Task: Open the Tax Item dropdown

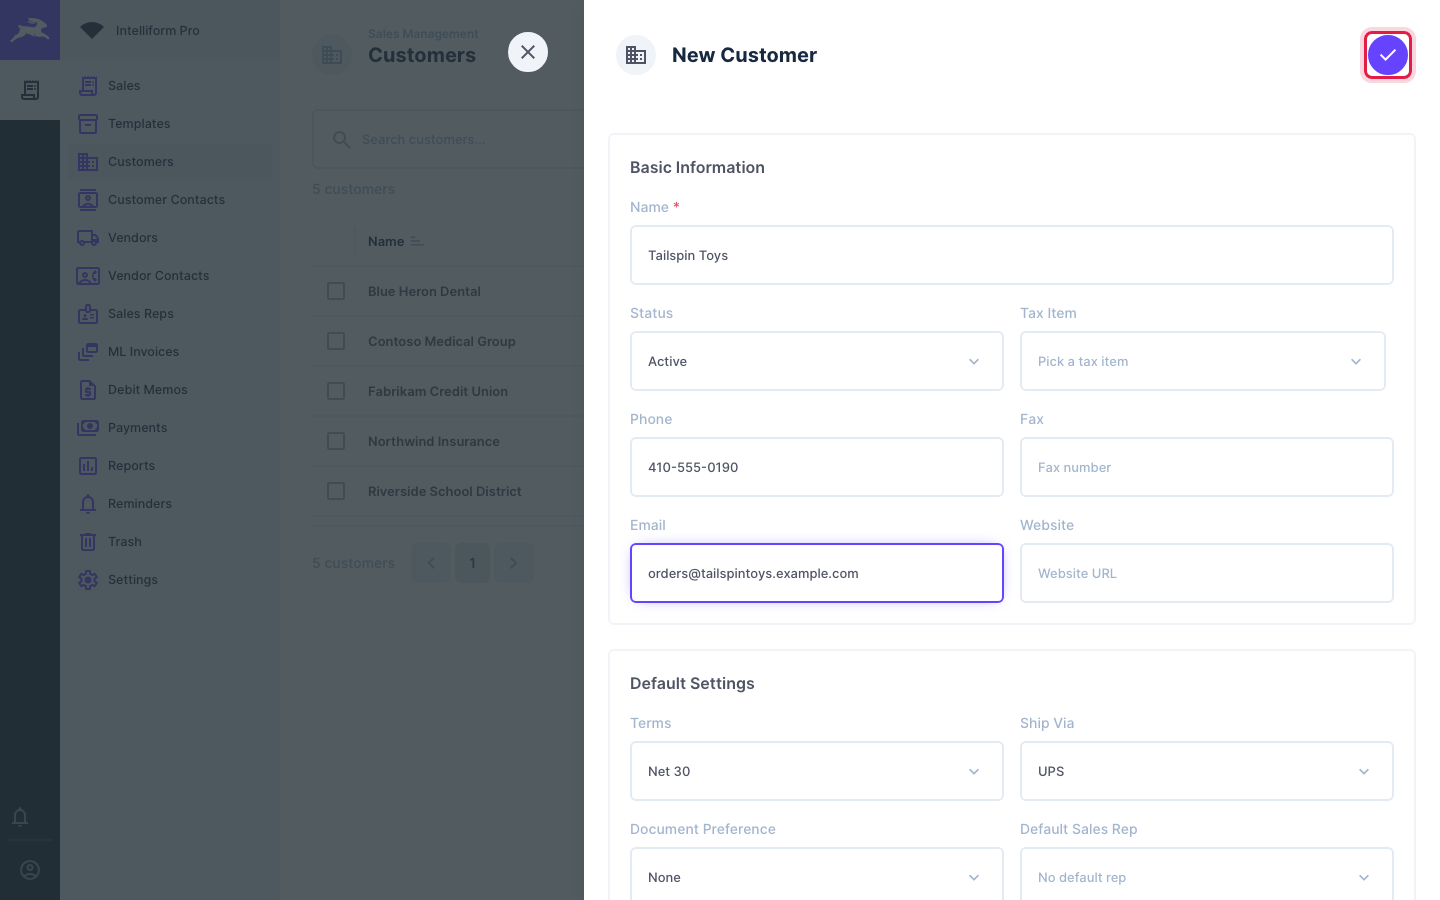Action: click(x=1202, y=361)
